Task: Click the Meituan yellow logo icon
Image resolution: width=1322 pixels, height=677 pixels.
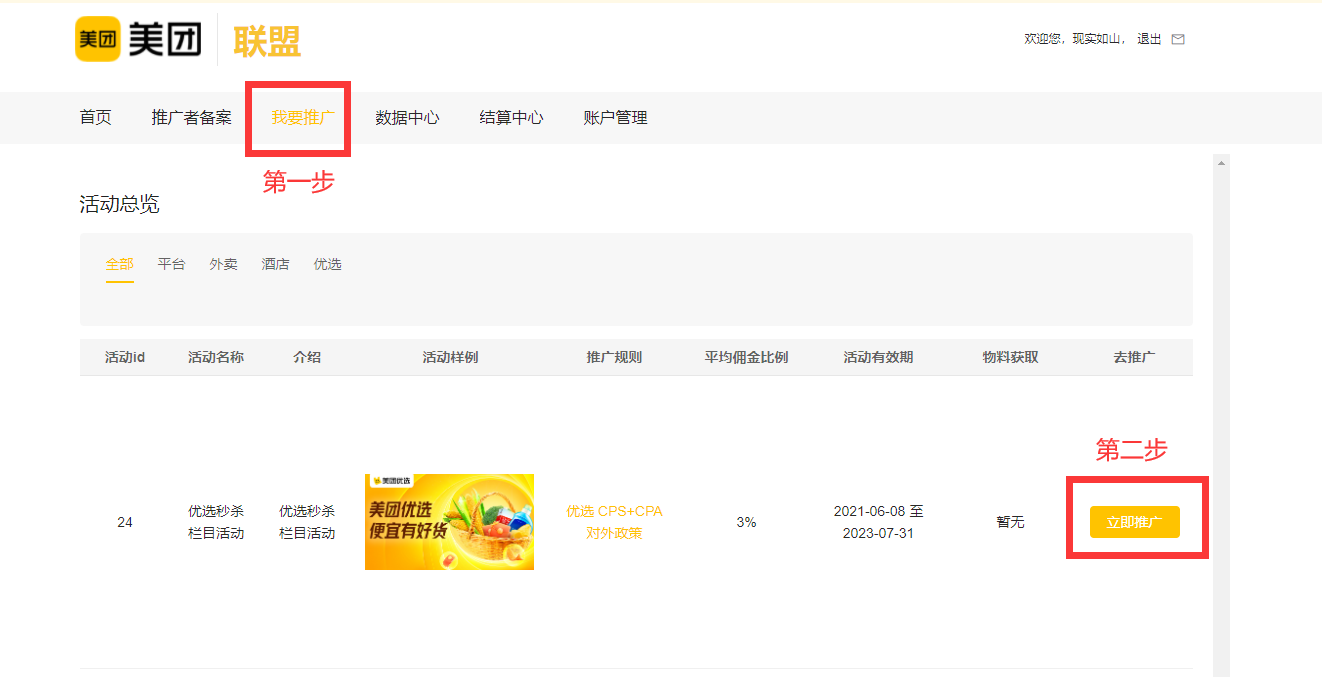Action: tap(97, 39)
